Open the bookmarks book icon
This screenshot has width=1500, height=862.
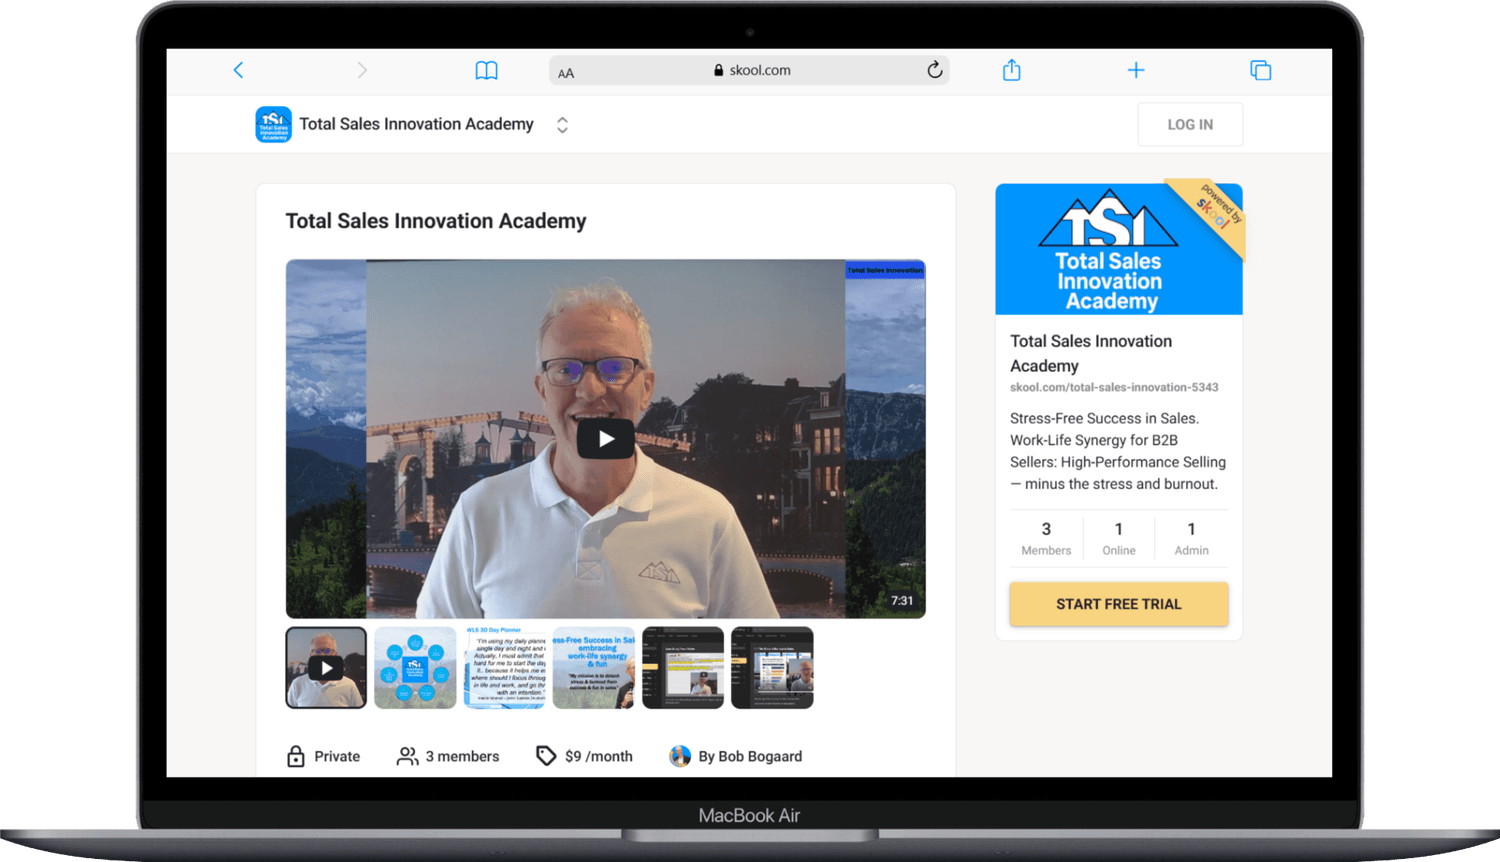tap(486, 70)
